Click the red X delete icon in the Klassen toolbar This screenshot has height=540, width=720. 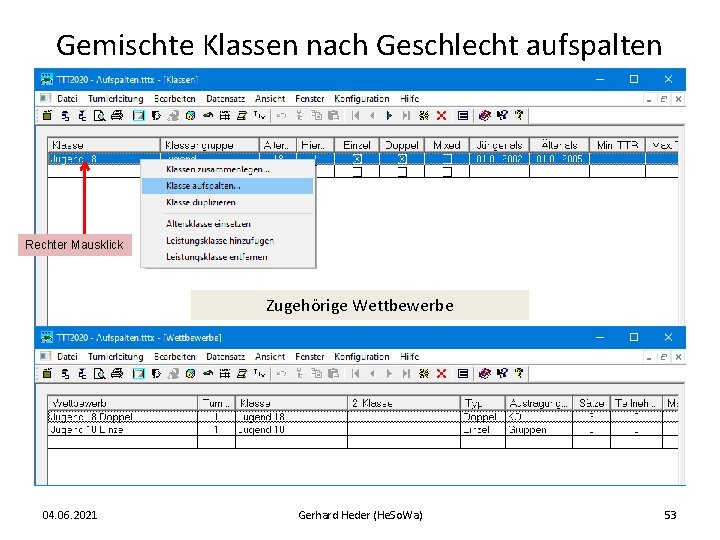[441, 116]
